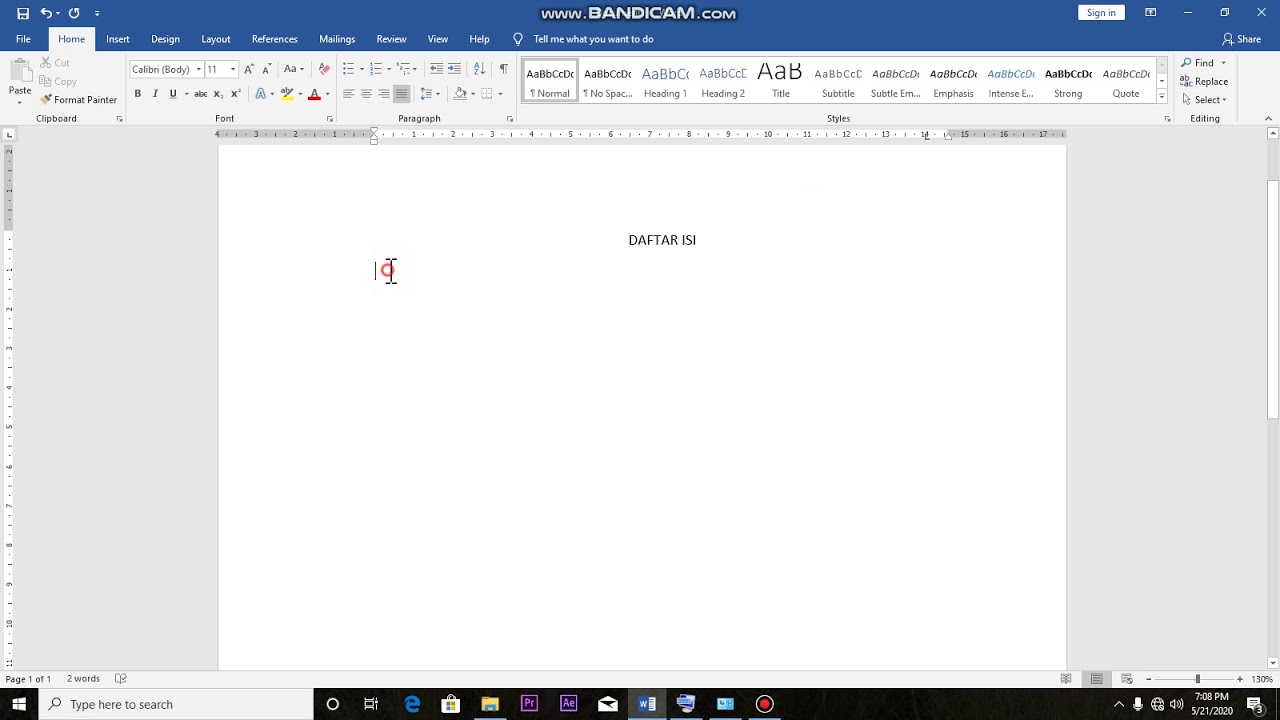This screenshot has width=1280, height=720.
Task: Decrease paragraph indent
Action: 436,69
